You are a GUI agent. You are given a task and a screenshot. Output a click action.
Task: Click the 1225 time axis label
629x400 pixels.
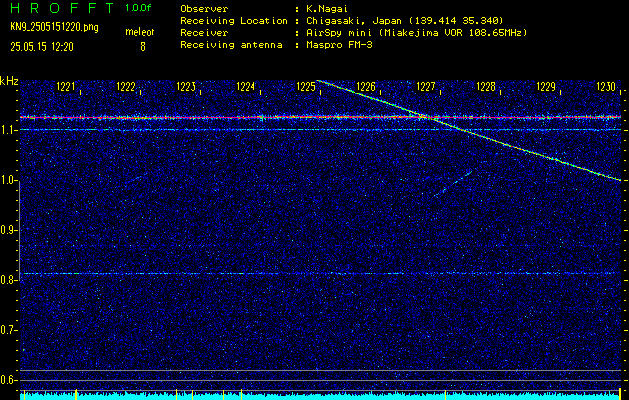click(x=306, y=87)
